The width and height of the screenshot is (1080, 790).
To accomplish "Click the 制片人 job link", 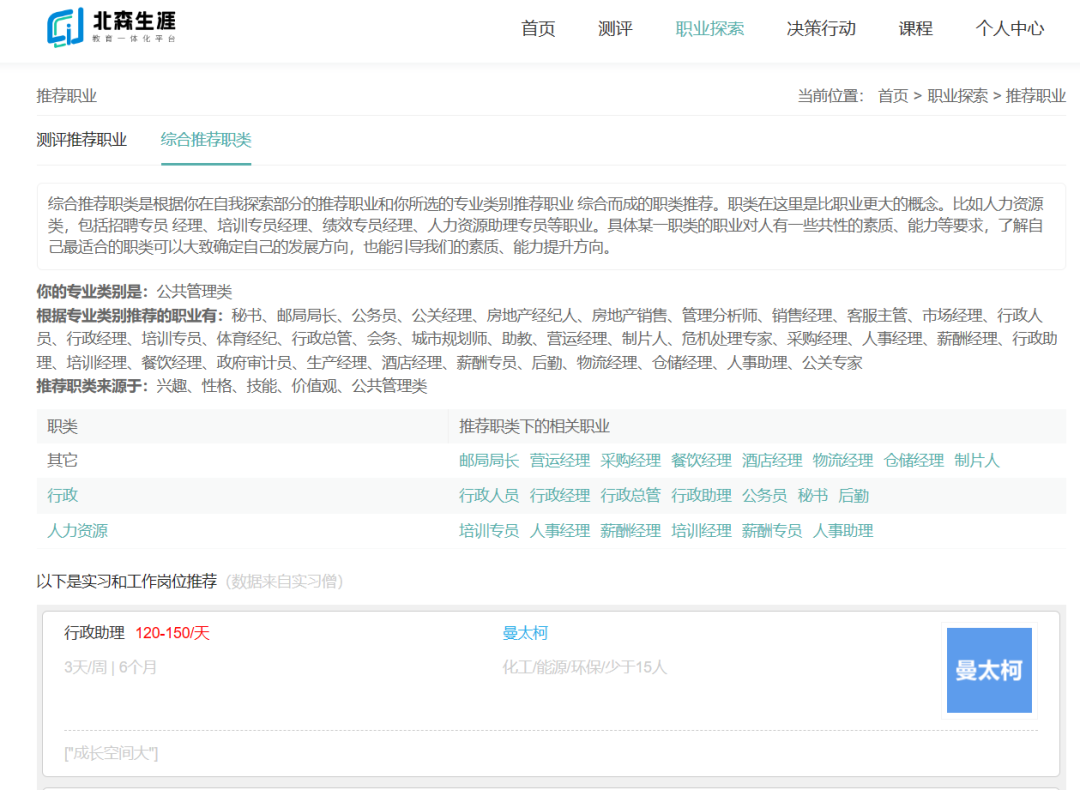I will pyautogui.click(x=977, y=461).
